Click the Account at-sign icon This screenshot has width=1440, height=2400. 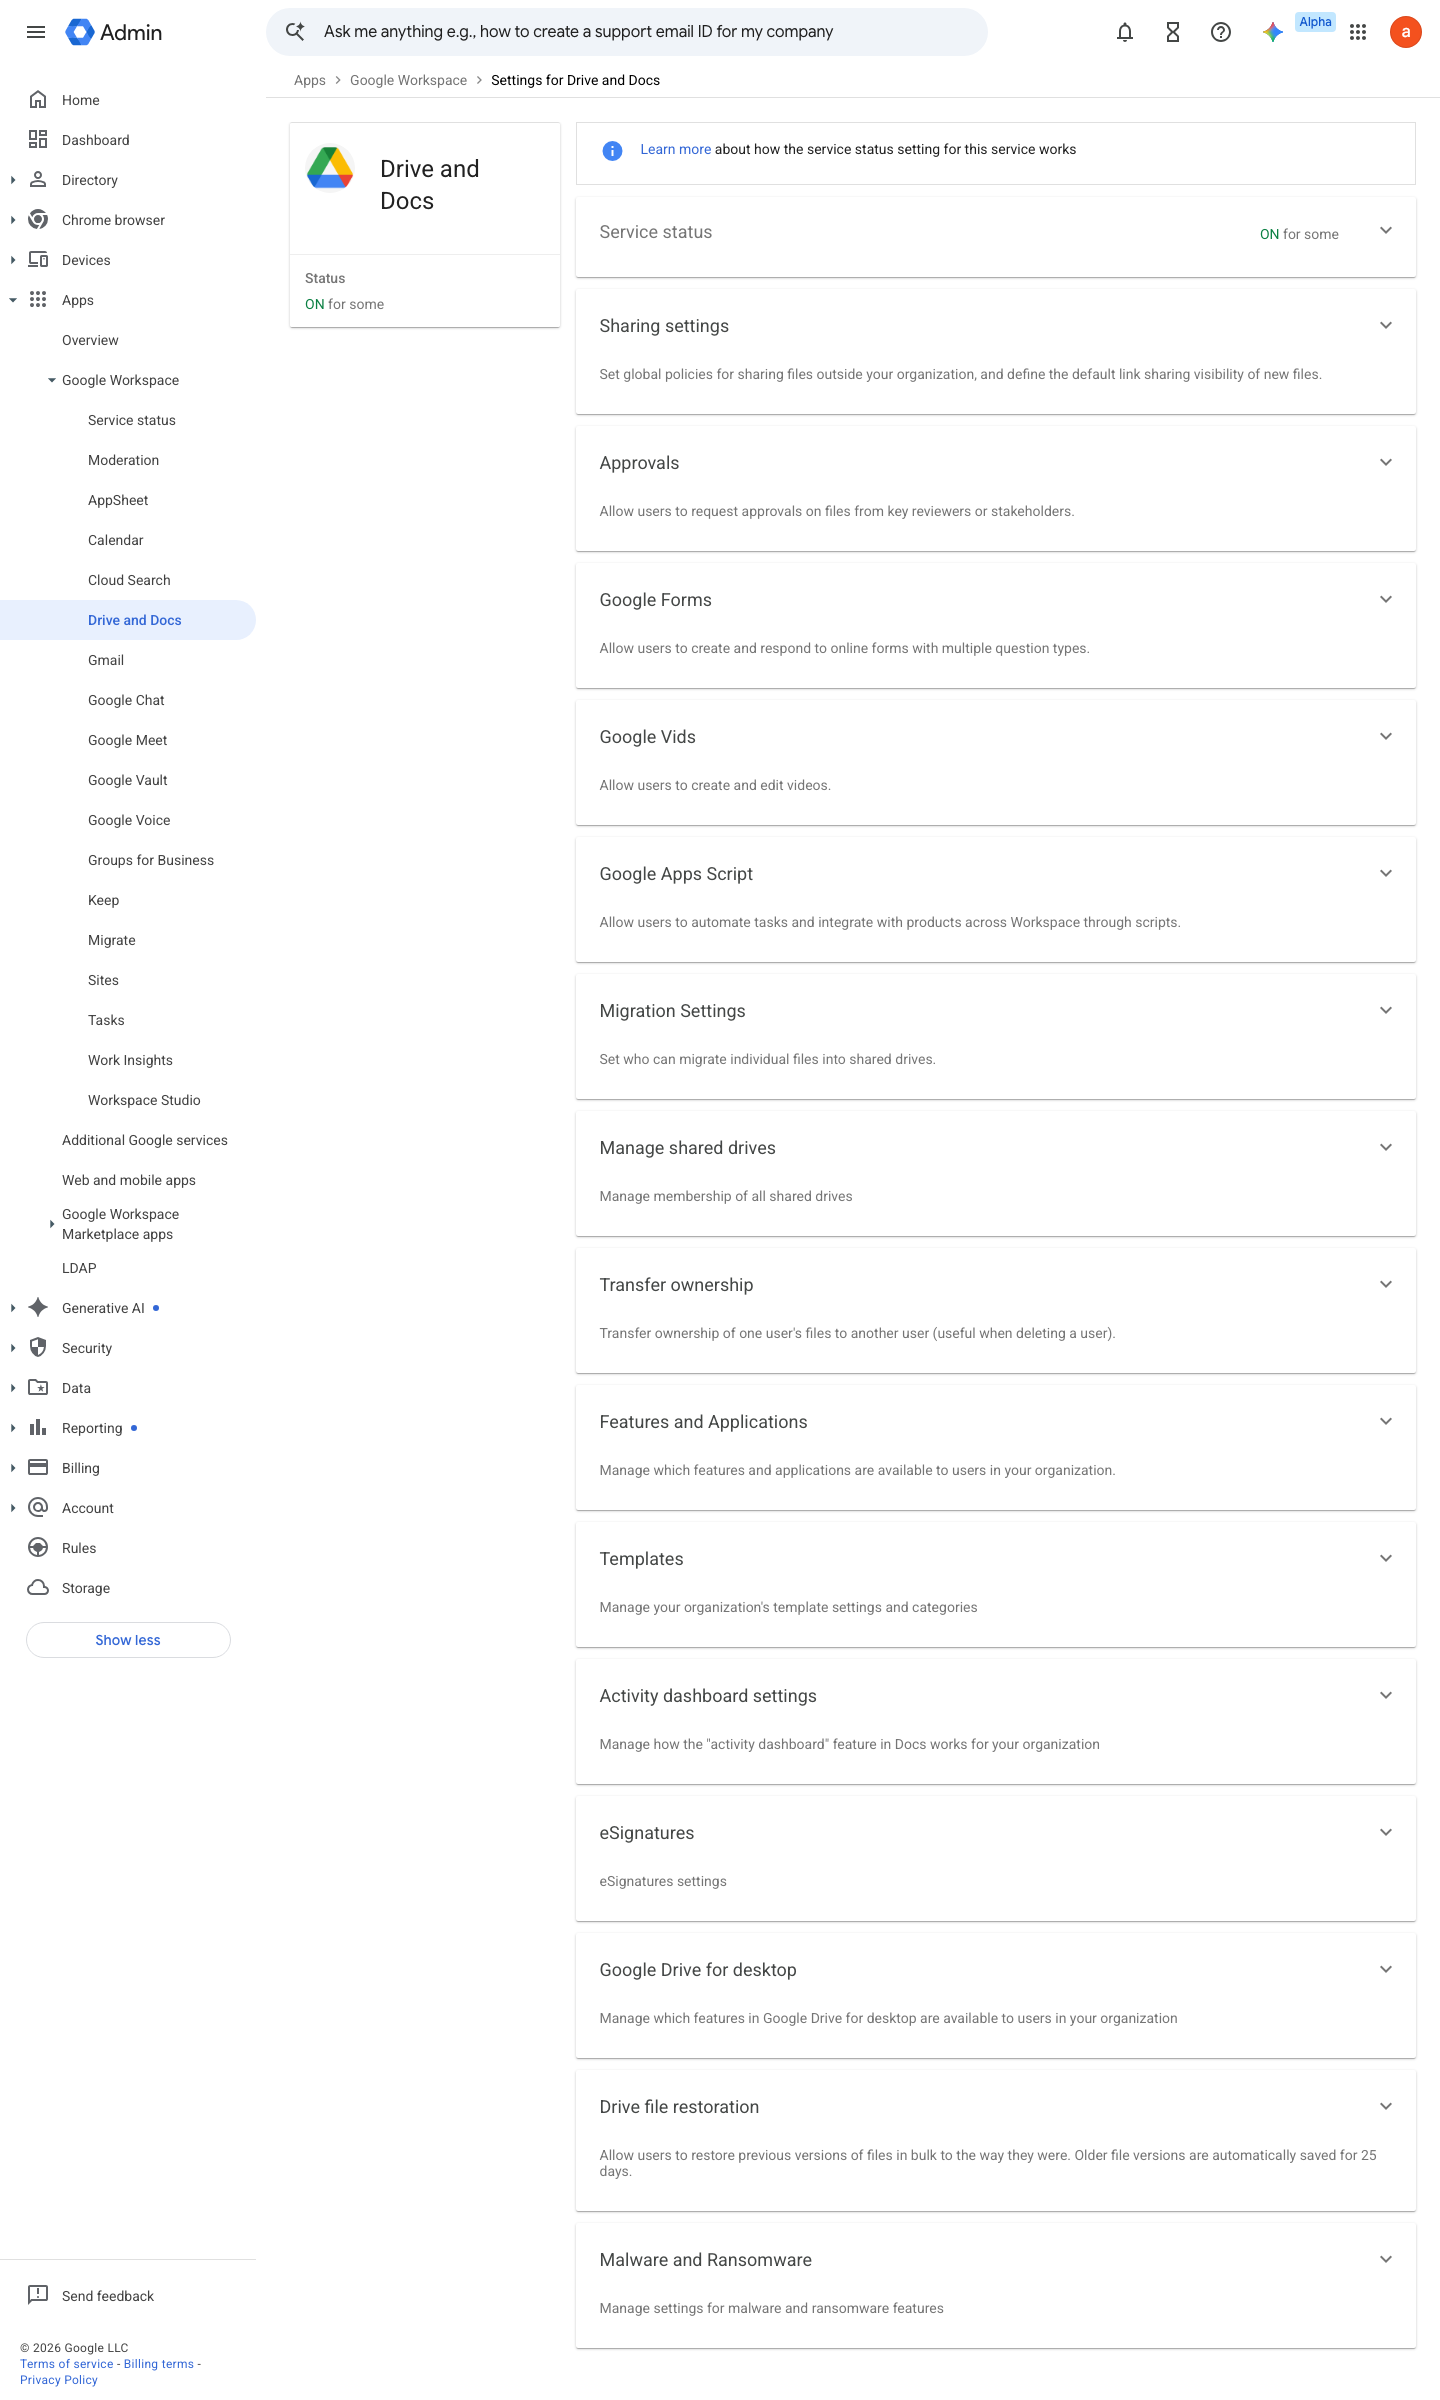coord(38,1508)
